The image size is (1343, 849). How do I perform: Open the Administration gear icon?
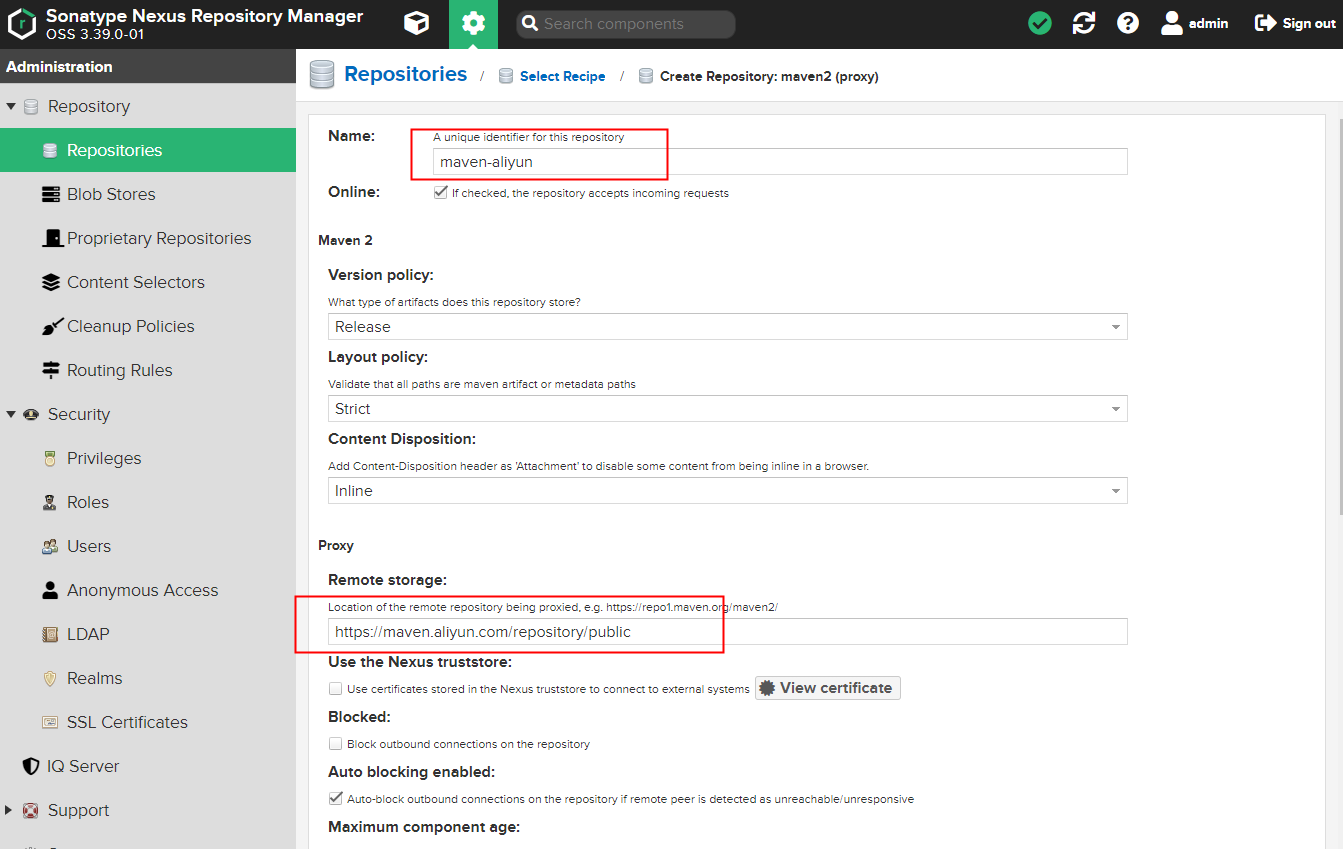pos(473,24)
